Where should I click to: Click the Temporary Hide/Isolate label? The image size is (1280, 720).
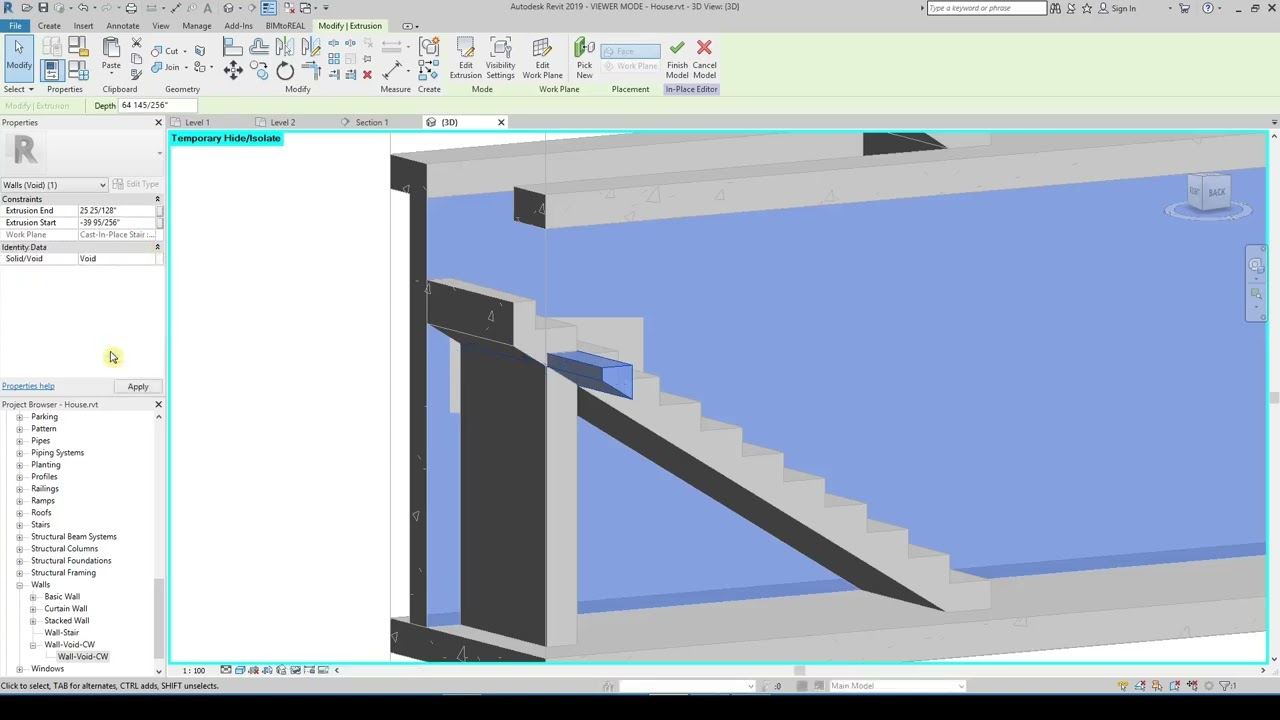click(x=226, y=138)
